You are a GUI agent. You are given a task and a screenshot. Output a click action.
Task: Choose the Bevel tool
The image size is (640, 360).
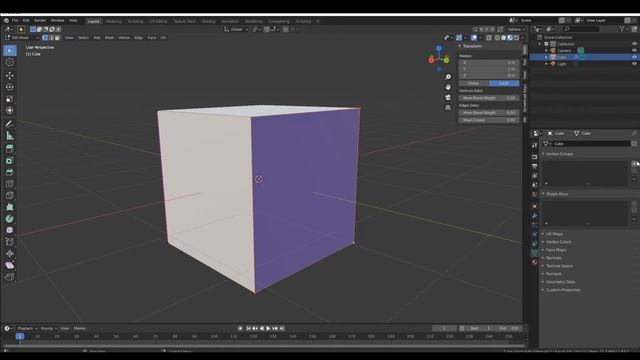10,172
